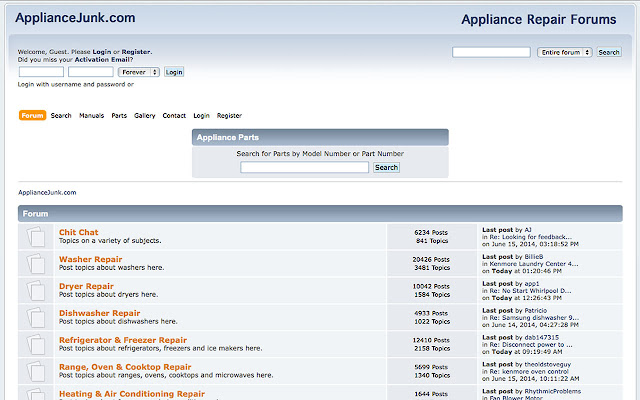
Task: Open the Register menu item
Action: pos(229,116)
